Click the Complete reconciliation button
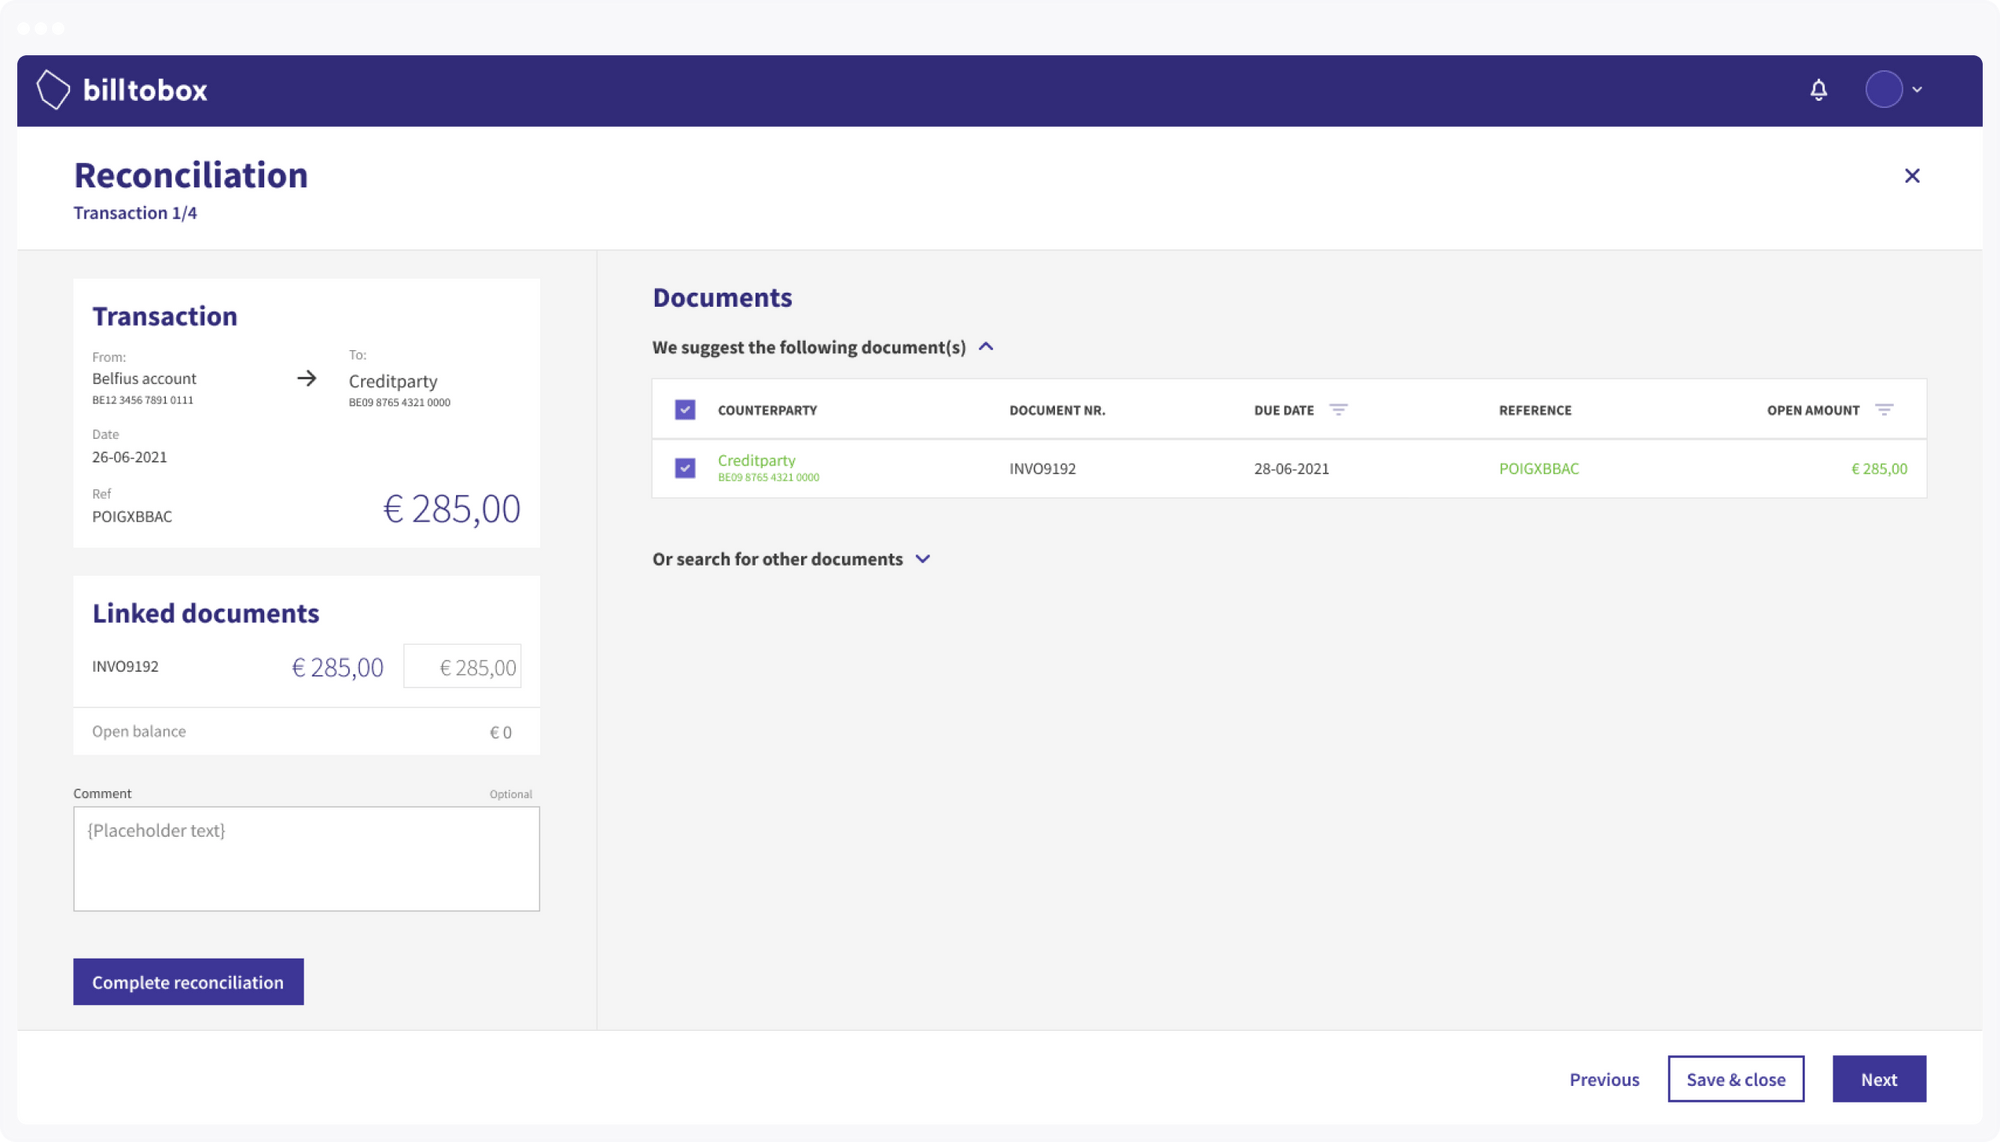This screenshot has height=1142, width=2000. 188,982
